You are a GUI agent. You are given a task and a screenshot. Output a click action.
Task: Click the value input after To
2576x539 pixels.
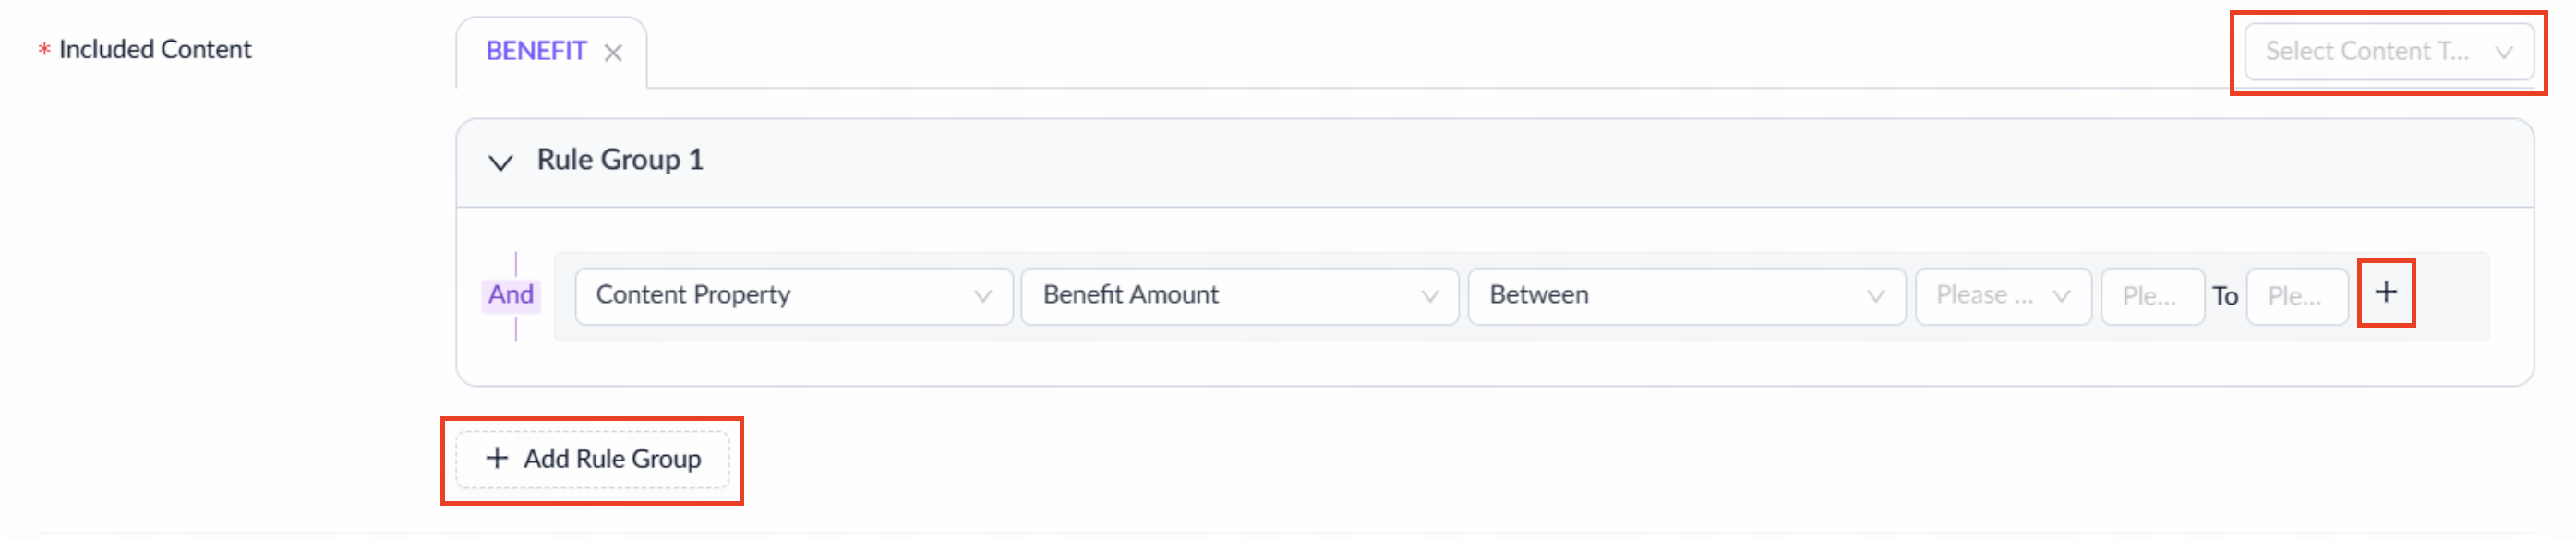point(2297,296)
